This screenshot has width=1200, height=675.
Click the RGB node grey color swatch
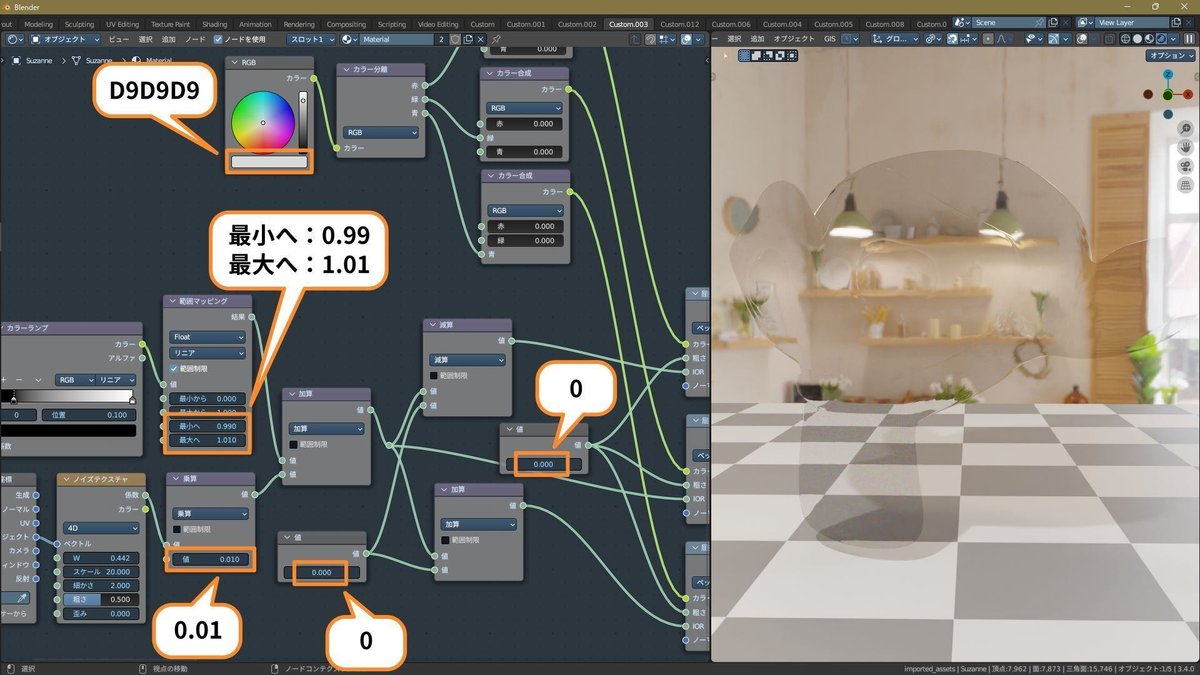(x=269, y=160)
